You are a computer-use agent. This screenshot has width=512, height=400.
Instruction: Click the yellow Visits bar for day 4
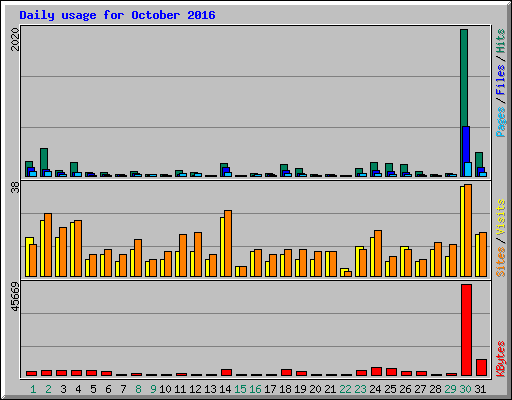click(x=72, y=249)
